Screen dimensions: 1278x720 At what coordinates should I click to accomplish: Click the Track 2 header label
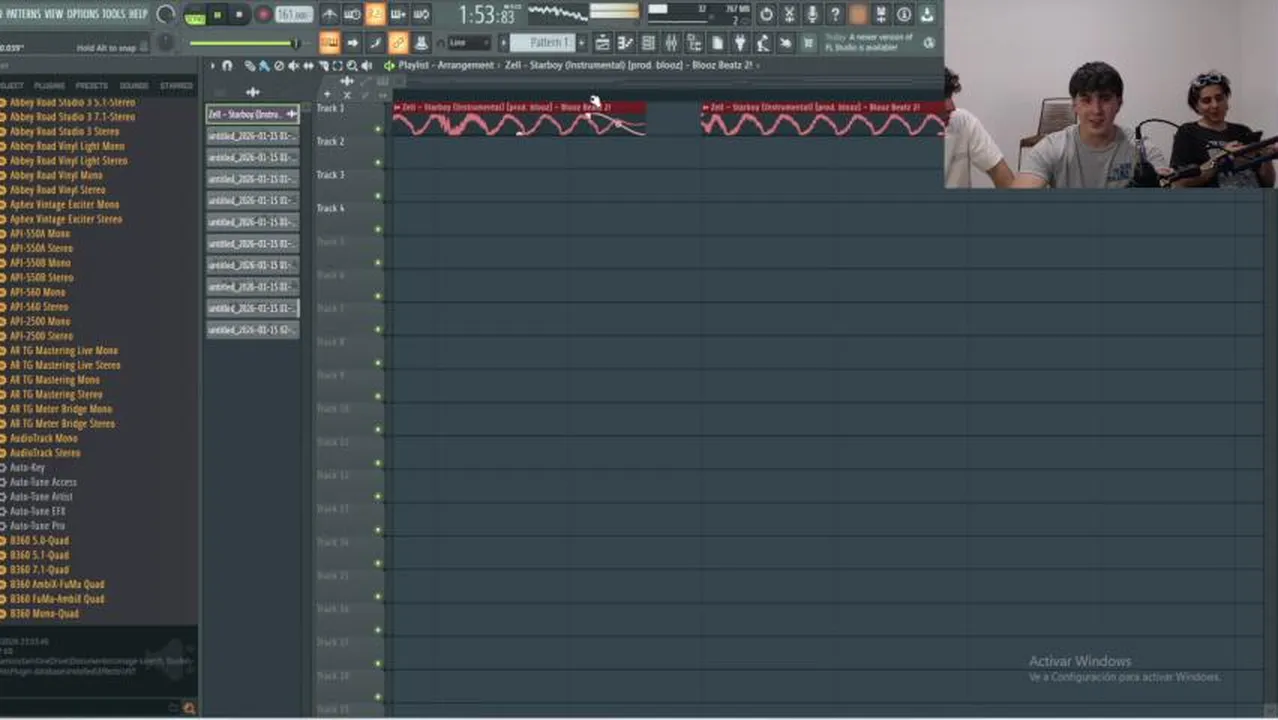[331, 141]
